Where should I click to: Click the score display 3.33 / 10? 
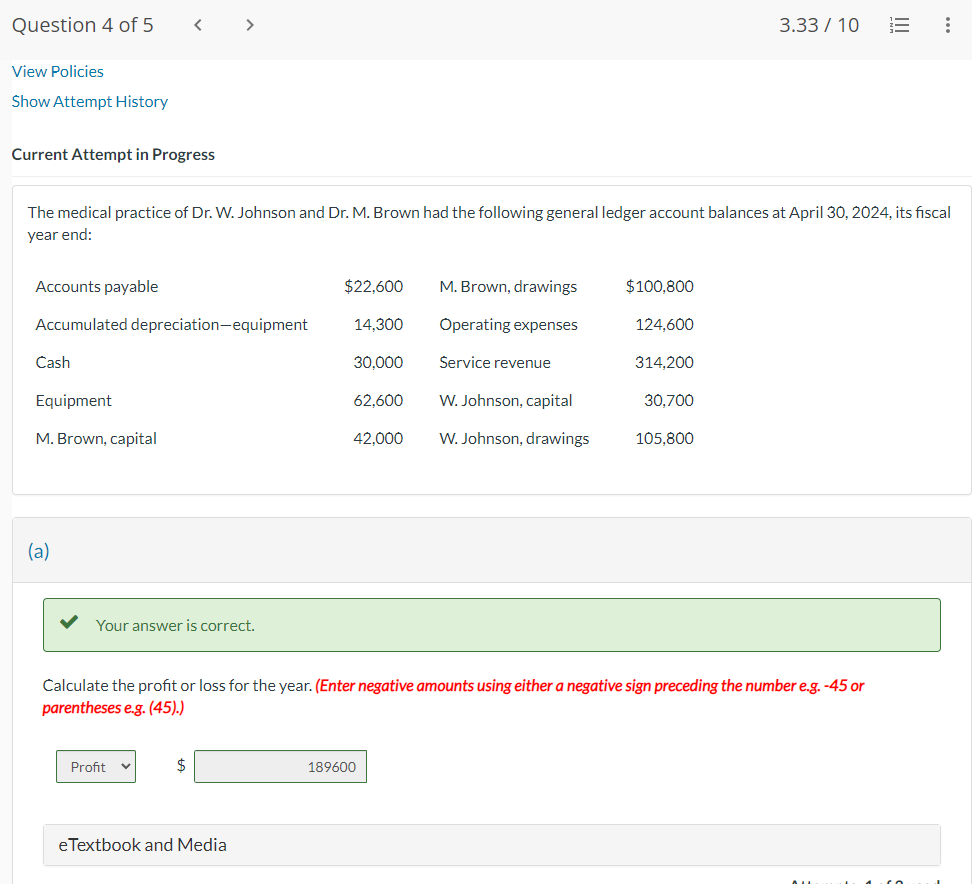819,25
